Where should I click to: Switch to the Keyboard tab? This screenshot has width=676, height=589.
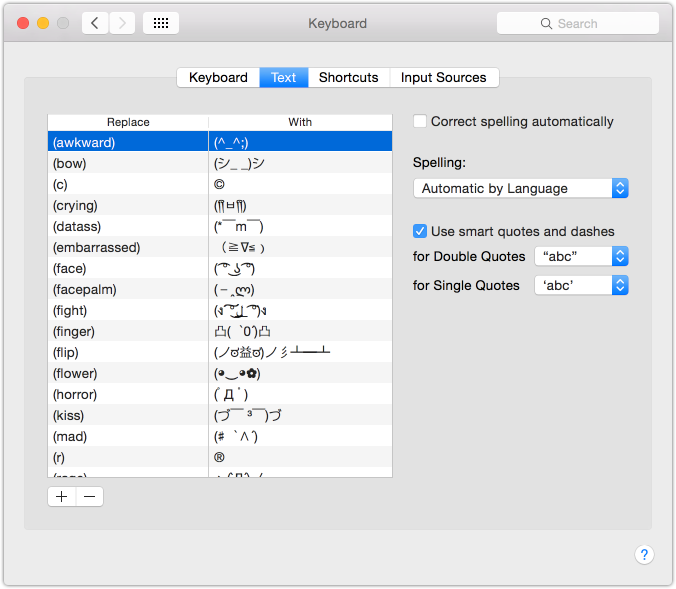218,77
